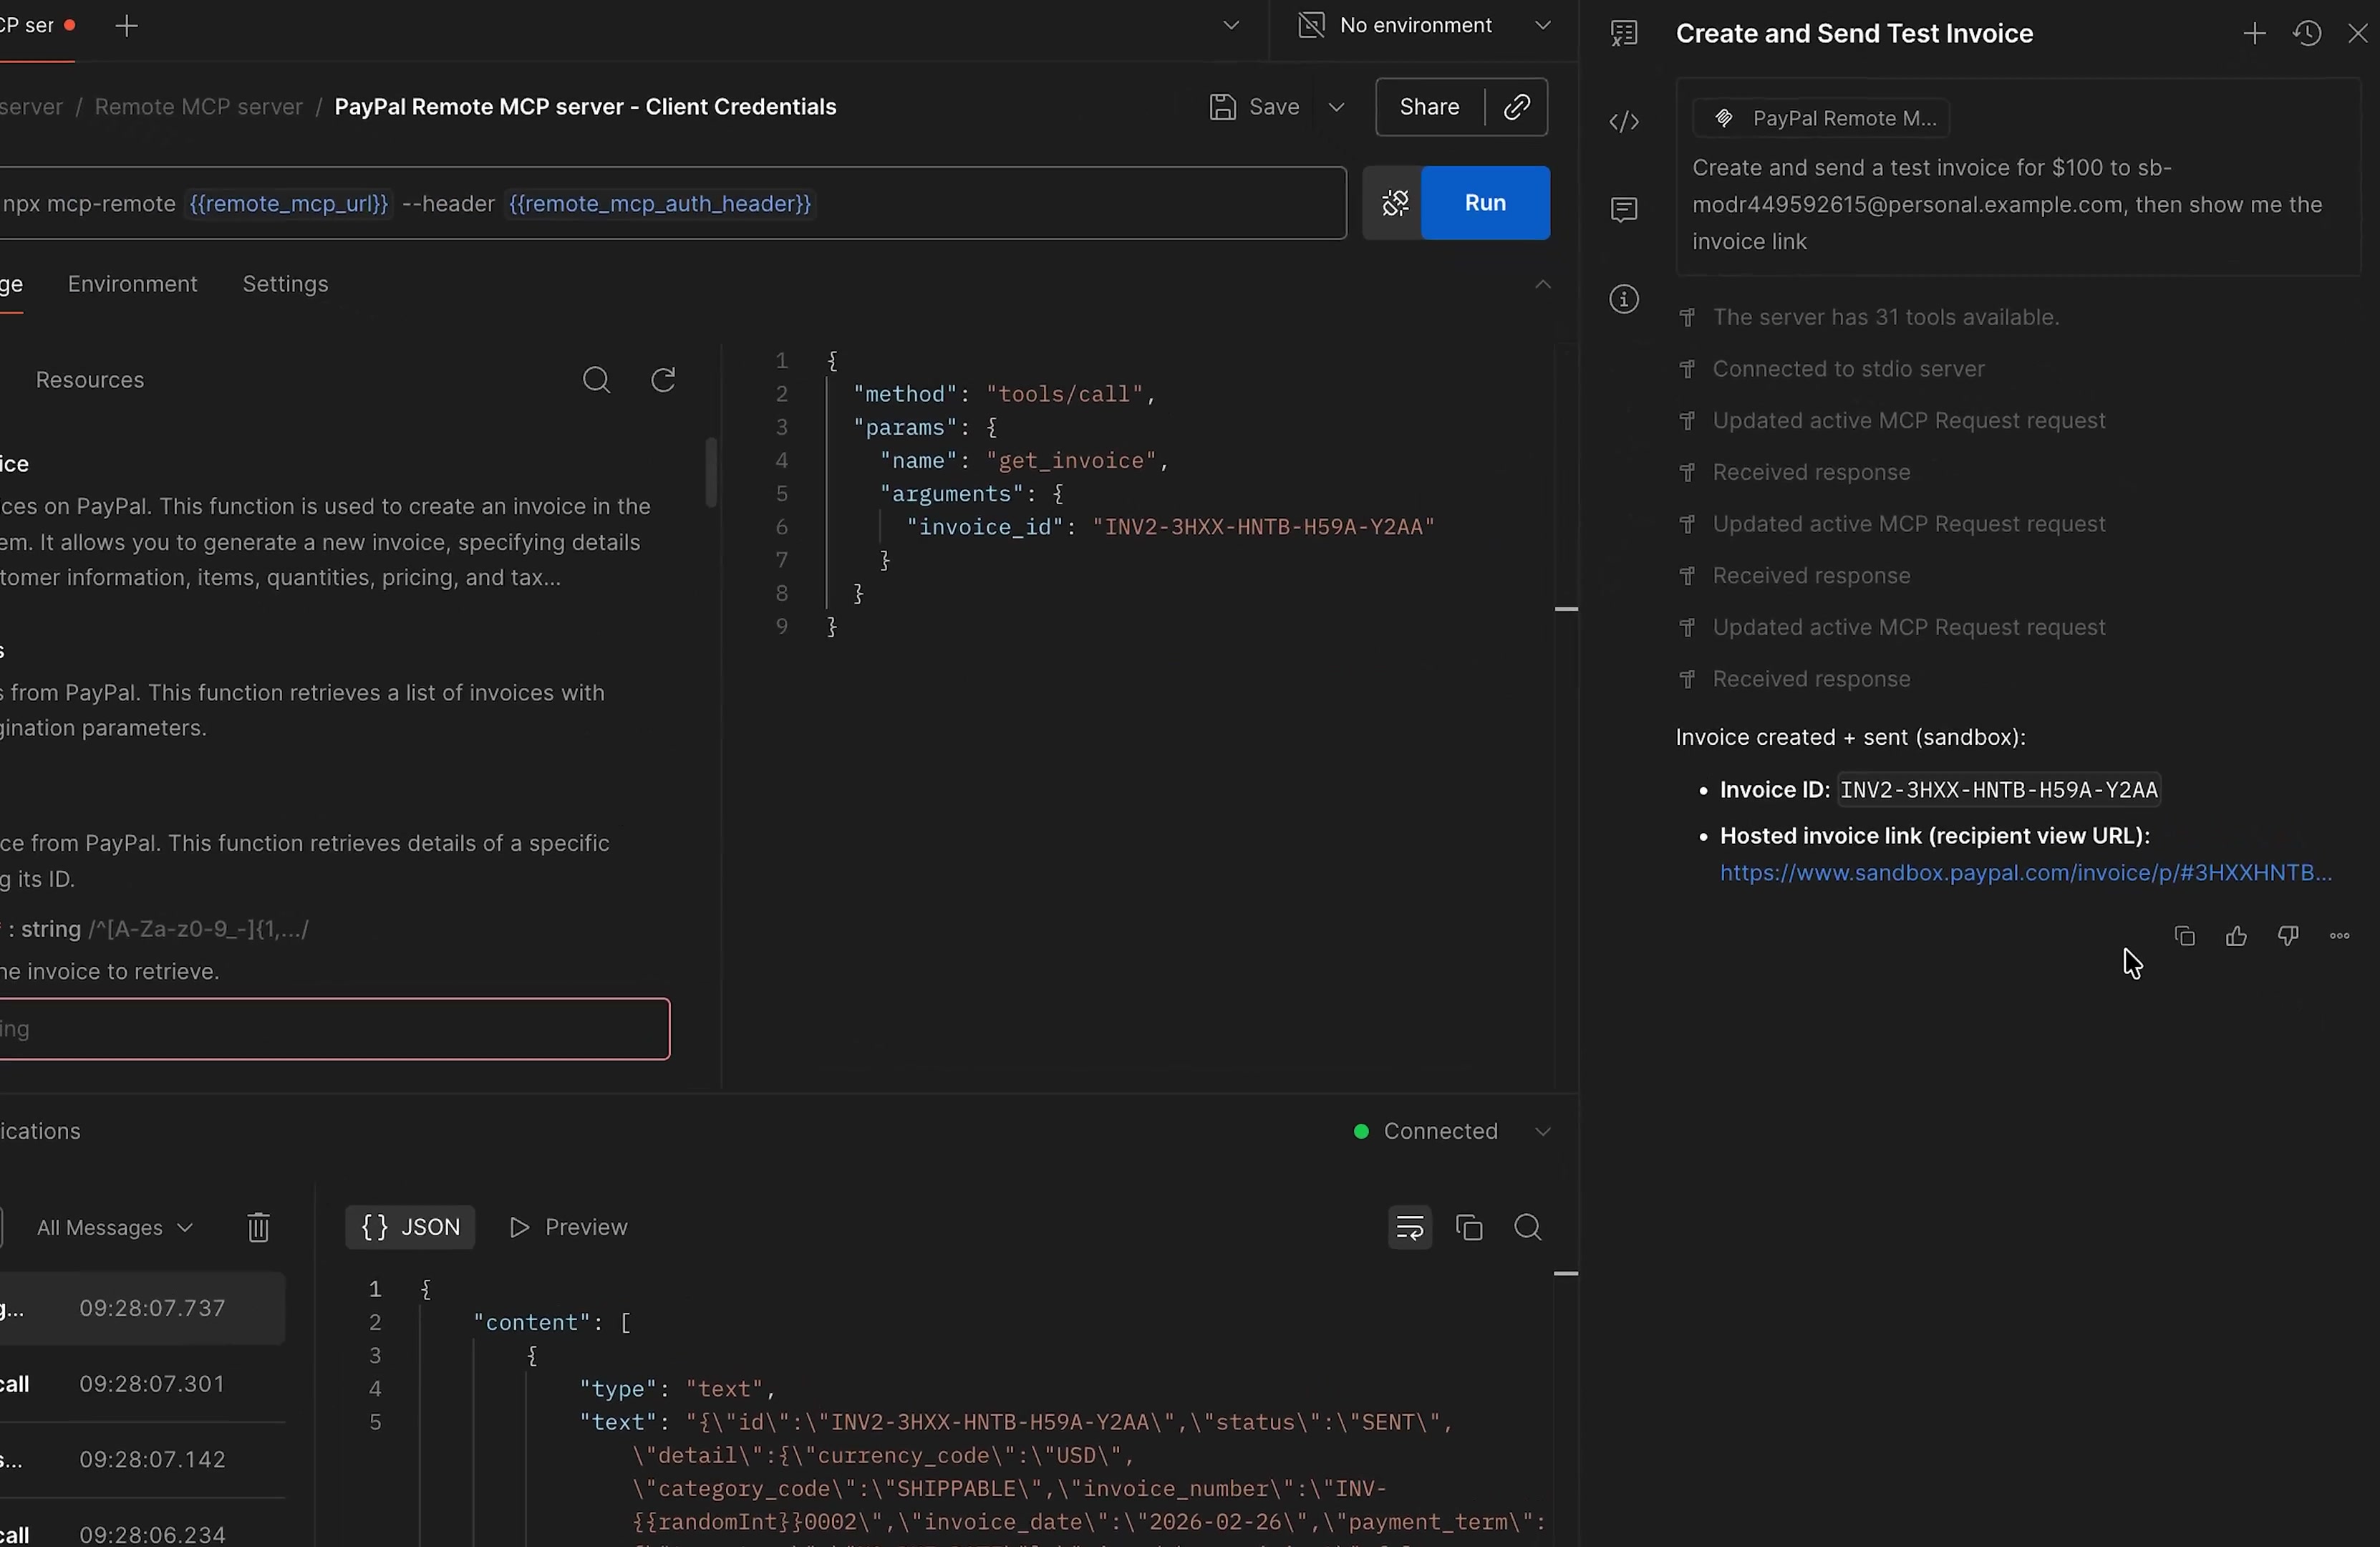Screen dimensions: 2380x1547
Task: Select the JSON view tab
Action: coord(410,1227)
